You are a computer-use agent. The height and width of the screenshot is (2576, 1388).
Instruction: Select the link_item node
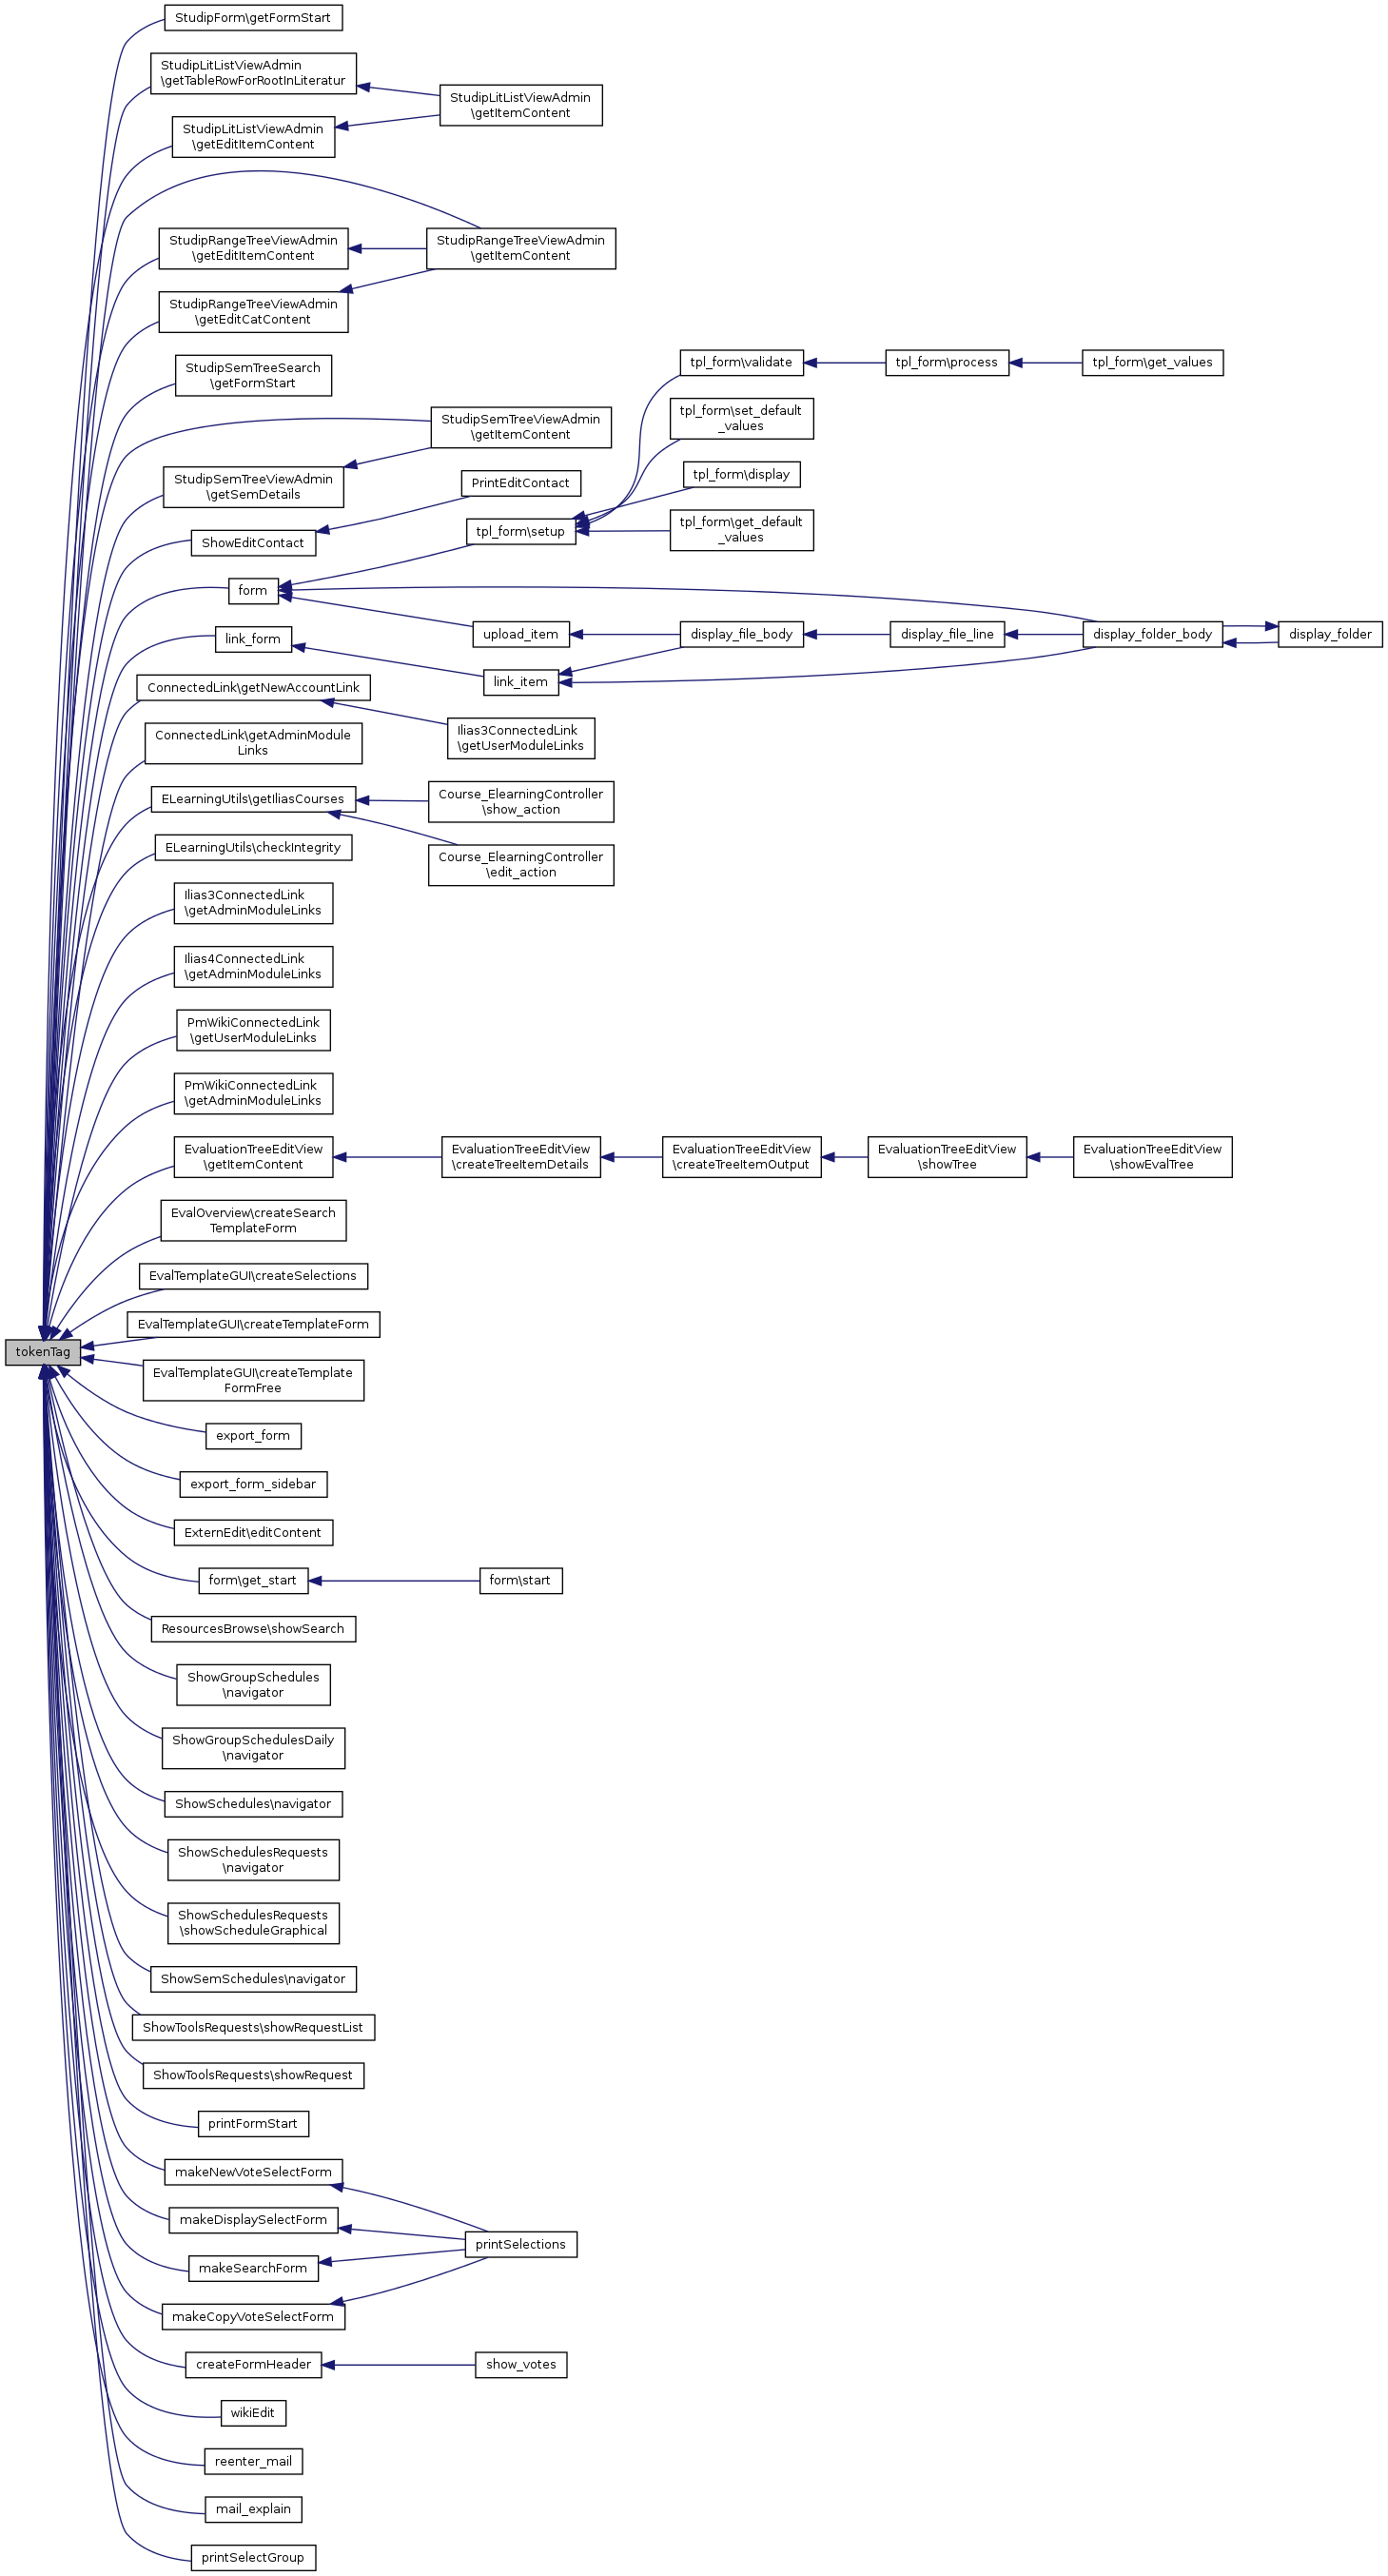point(520,682)
